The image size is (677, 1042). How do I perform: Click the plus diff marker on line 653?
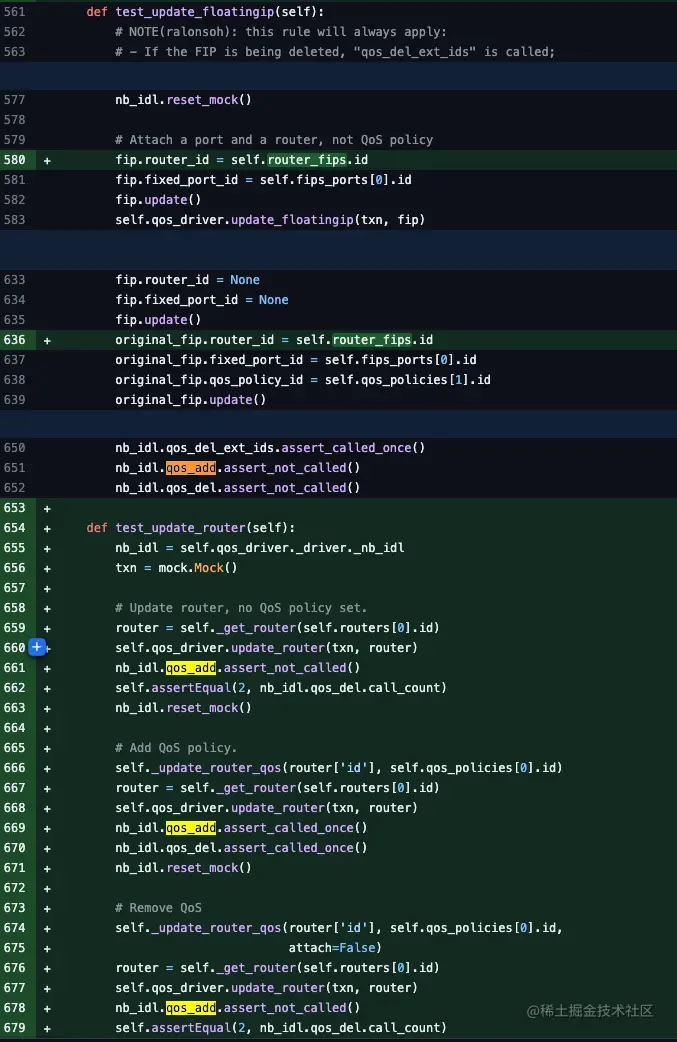pos(47,508)
